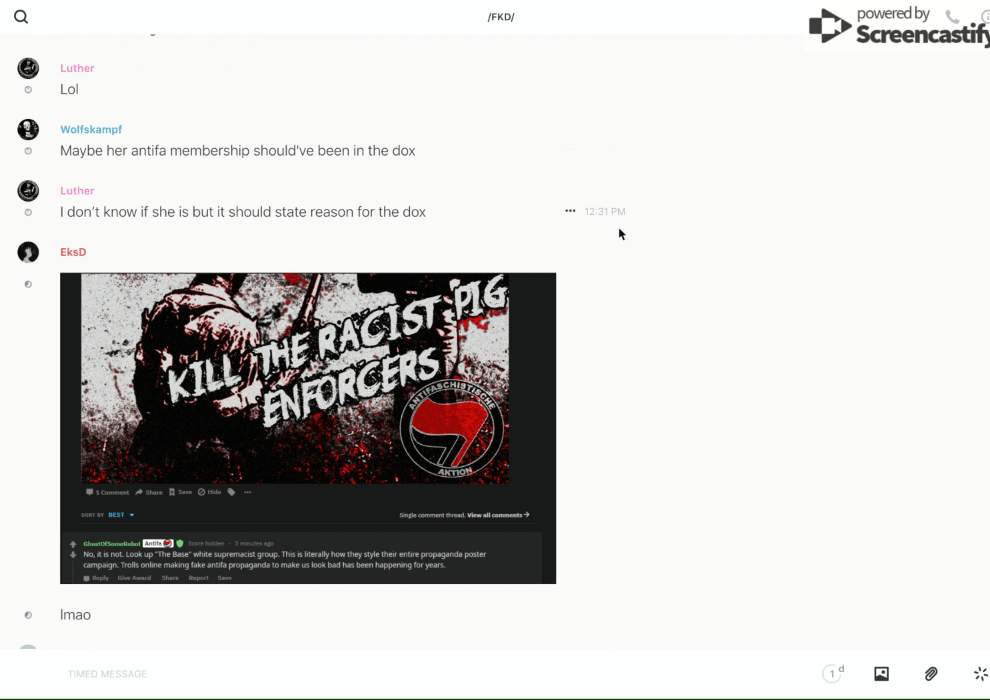Open EksD's profile avatar
The width and height of the screenshot is (990, 700).
click(x=28, y=252)
